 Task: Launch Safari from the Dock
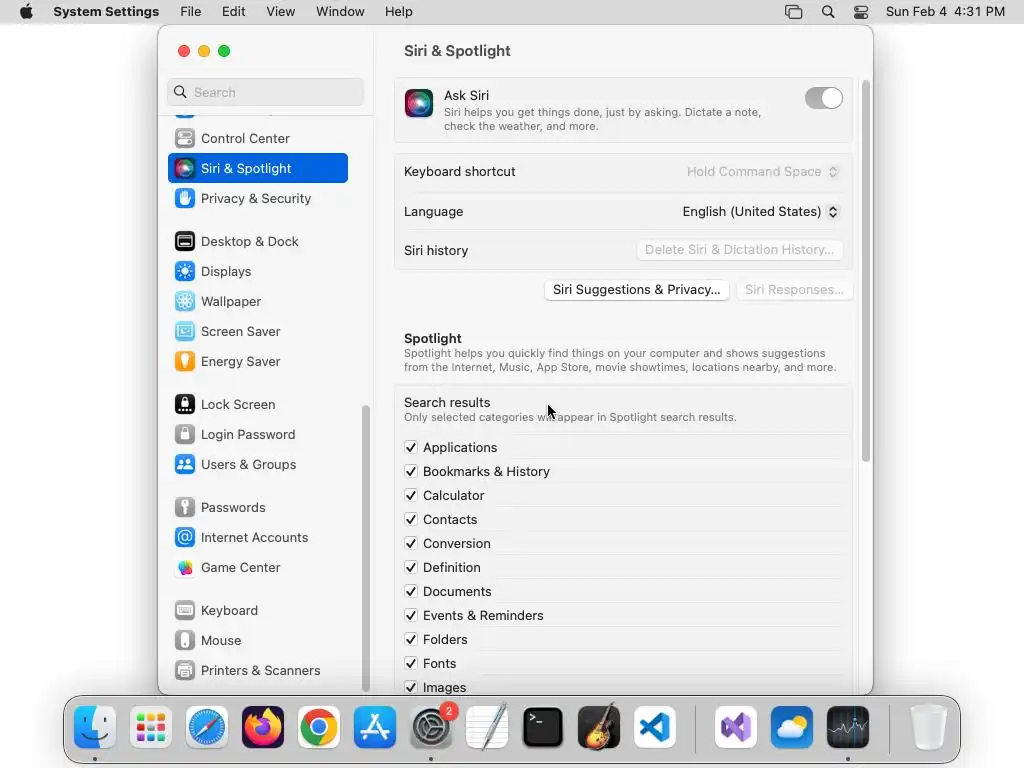pos(207,727)
